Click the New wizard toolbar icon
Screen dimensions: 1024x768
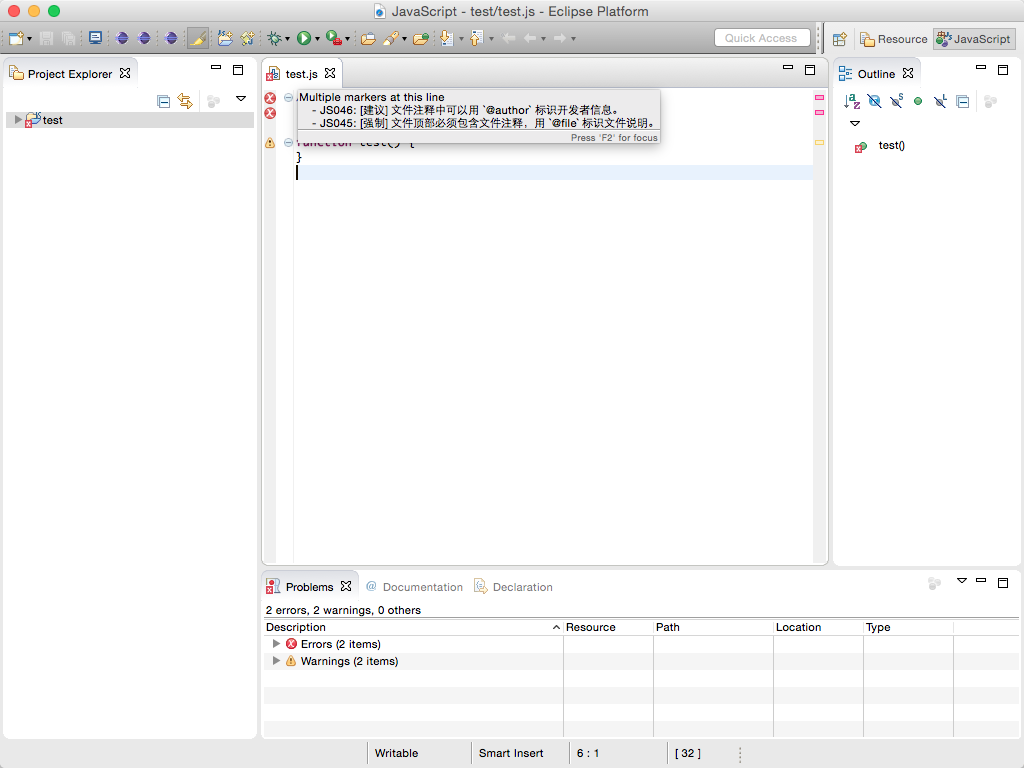click(x=16, y=39)
